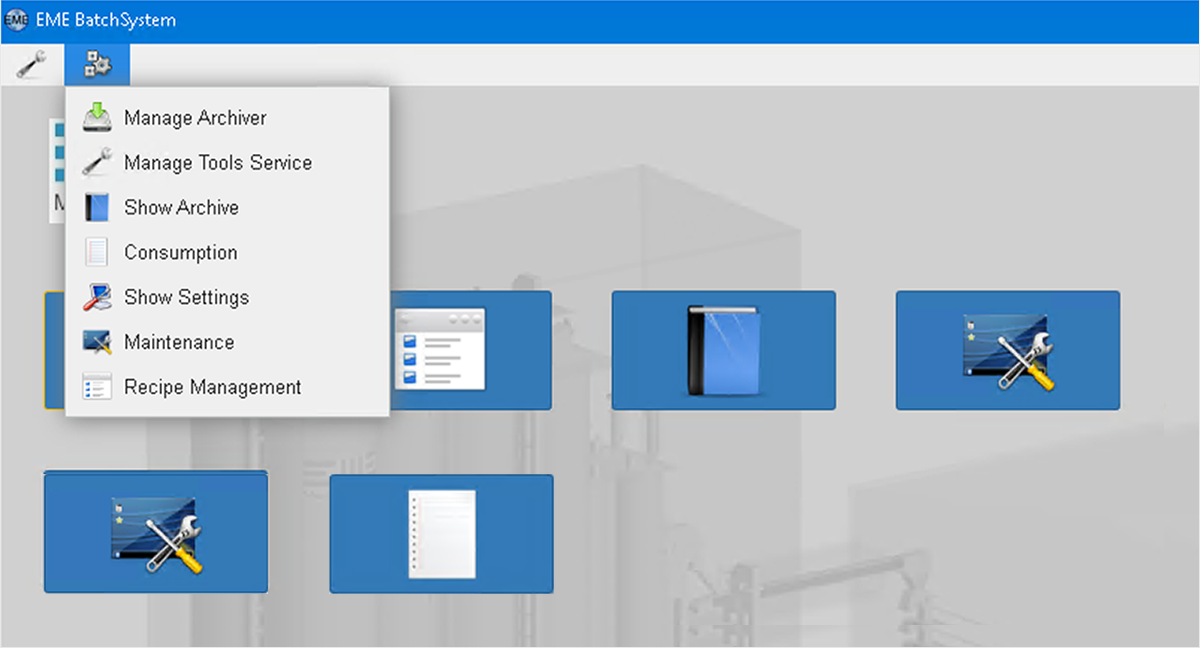Image resolution: width=1200 pixels, height=648 pixels.
Task: Open the wrench tools menu in toolbar
Action: coord(32,66)
